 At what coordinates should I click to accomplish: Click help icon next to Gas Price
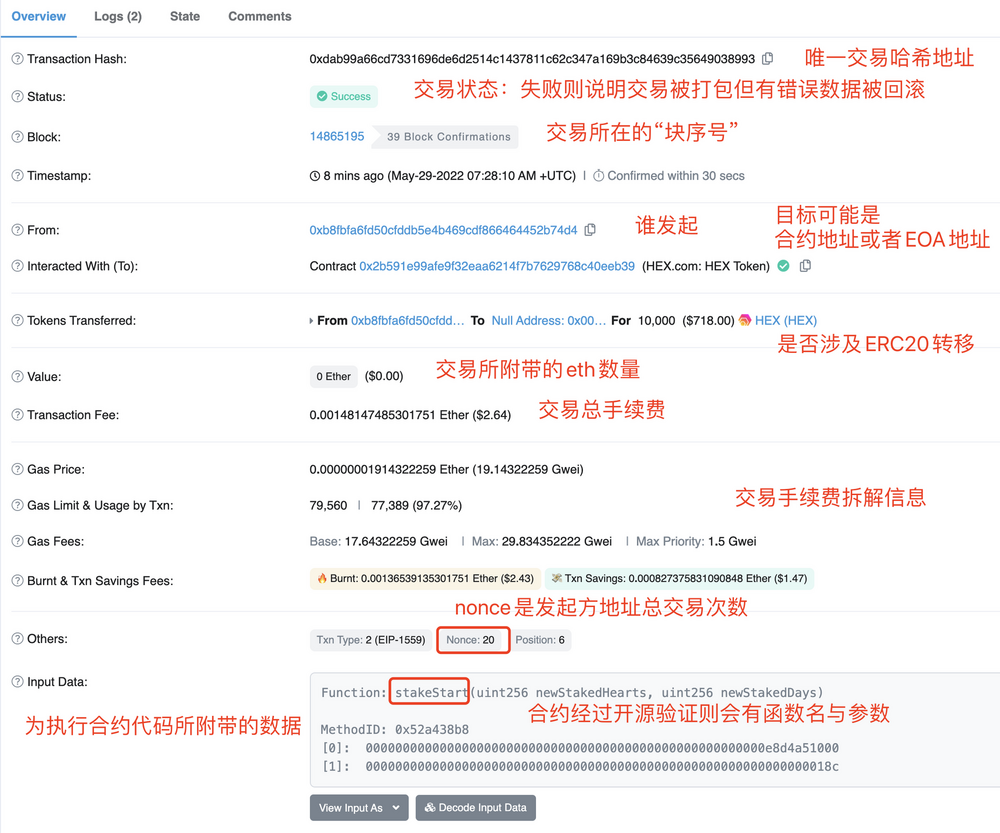coord(17,469)
